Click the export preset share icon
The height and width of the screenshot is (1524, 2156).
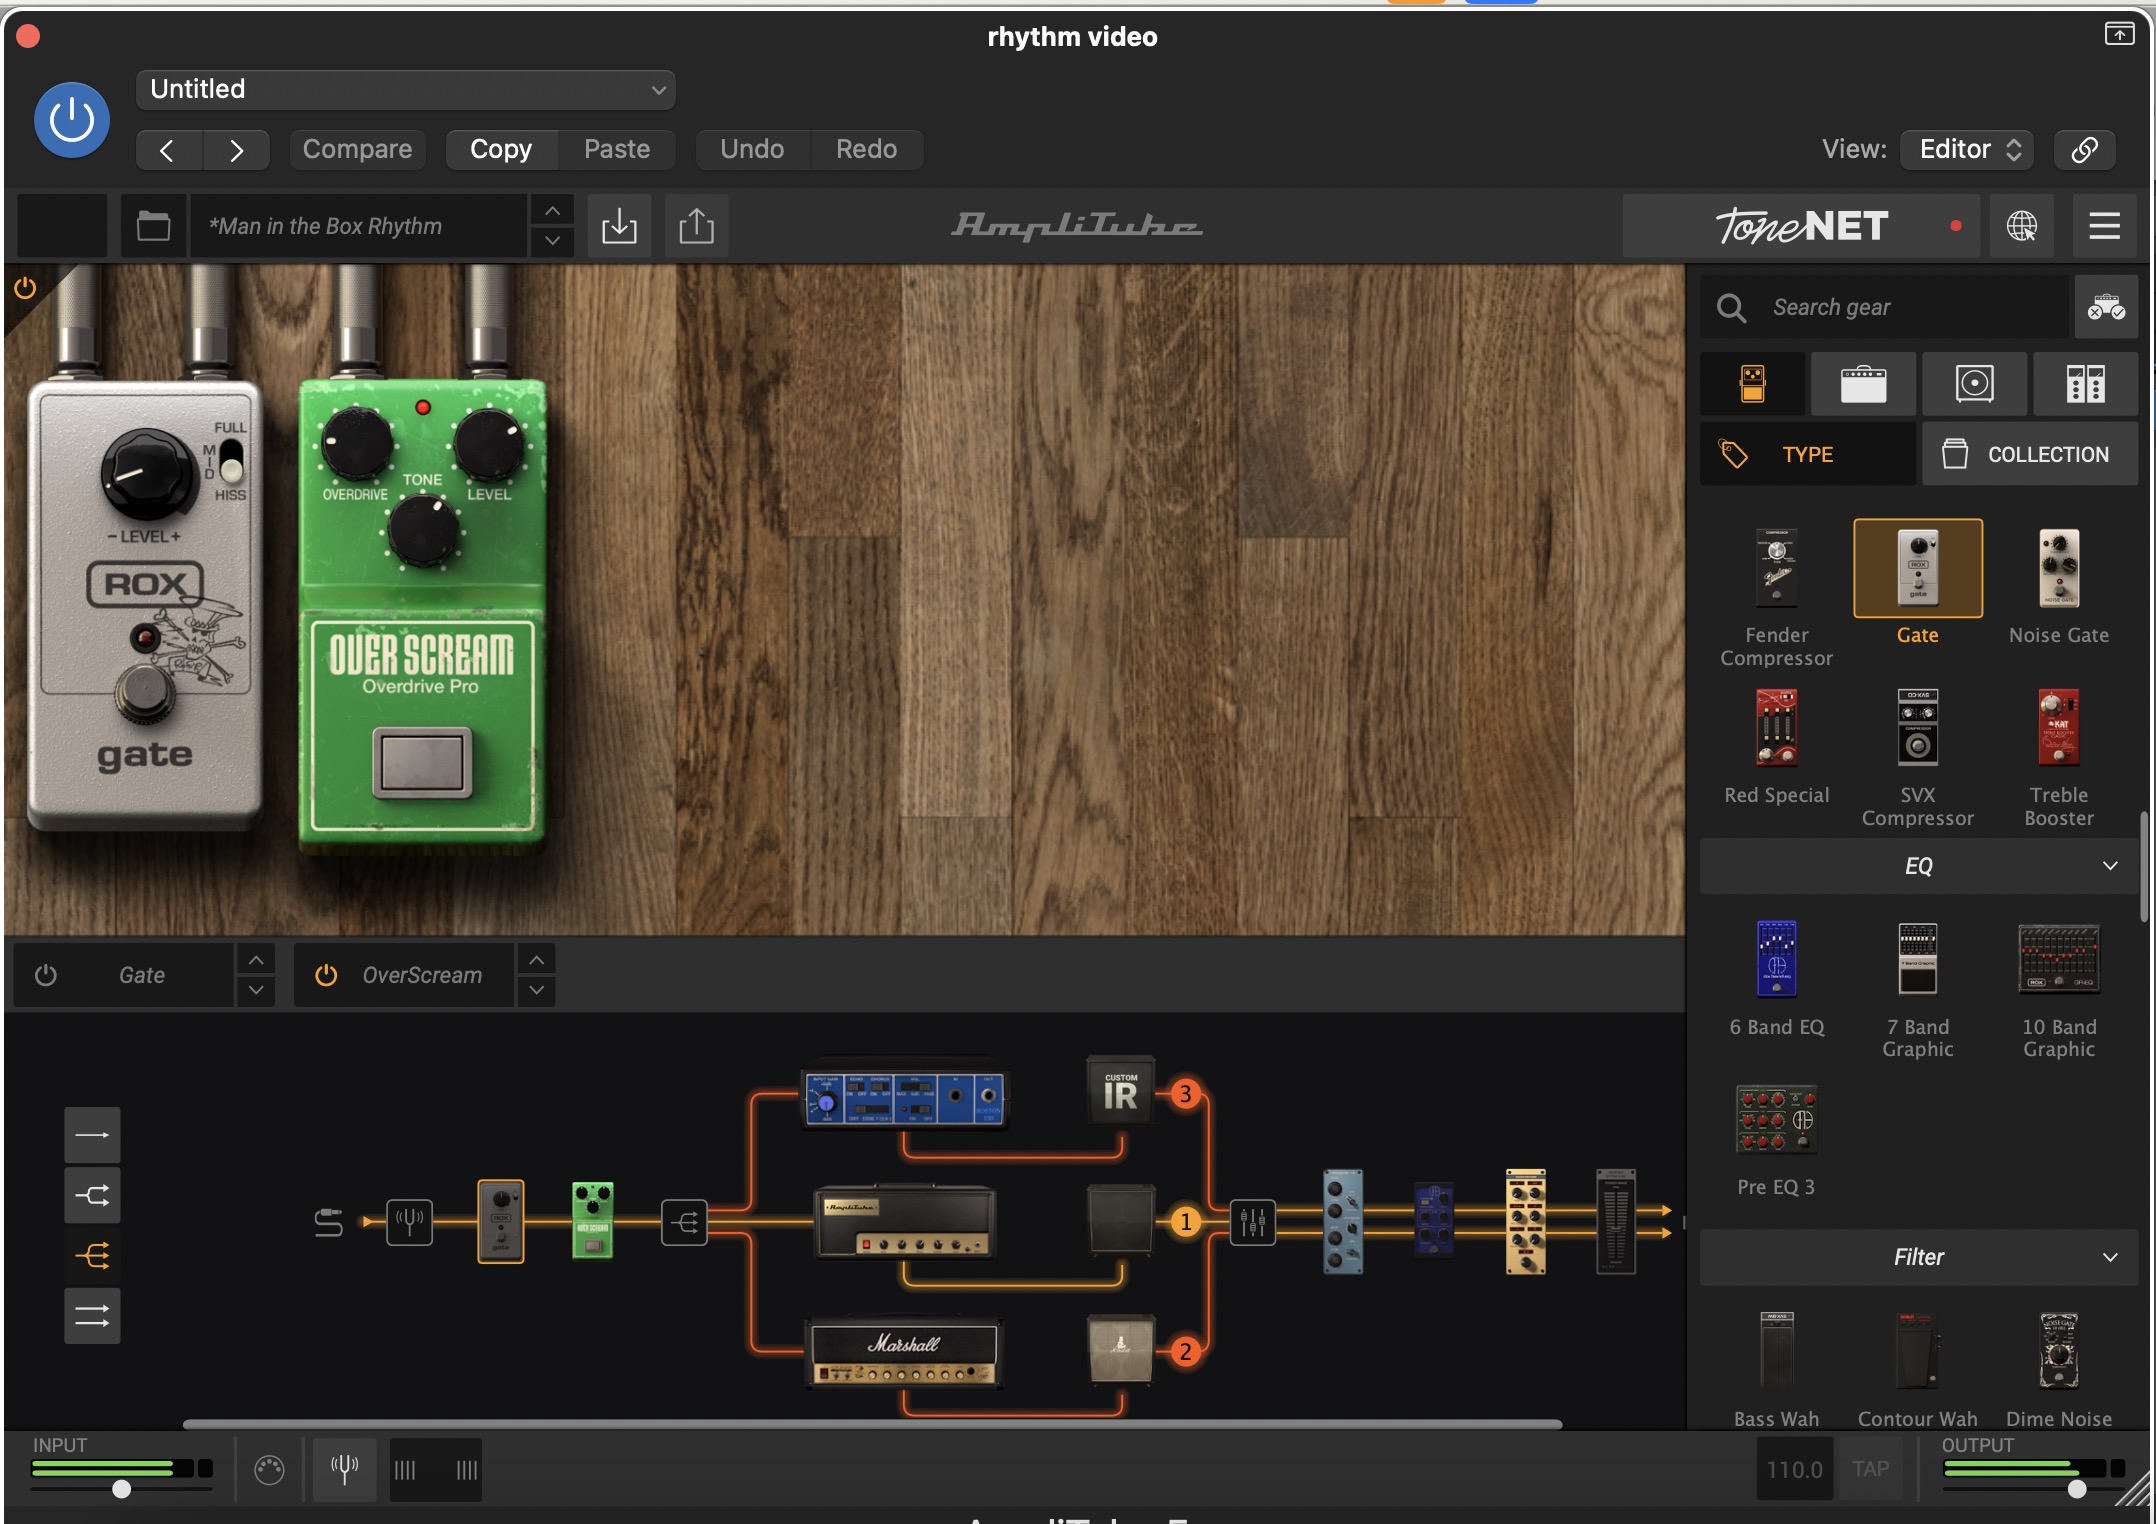click(x=696, y=226)
